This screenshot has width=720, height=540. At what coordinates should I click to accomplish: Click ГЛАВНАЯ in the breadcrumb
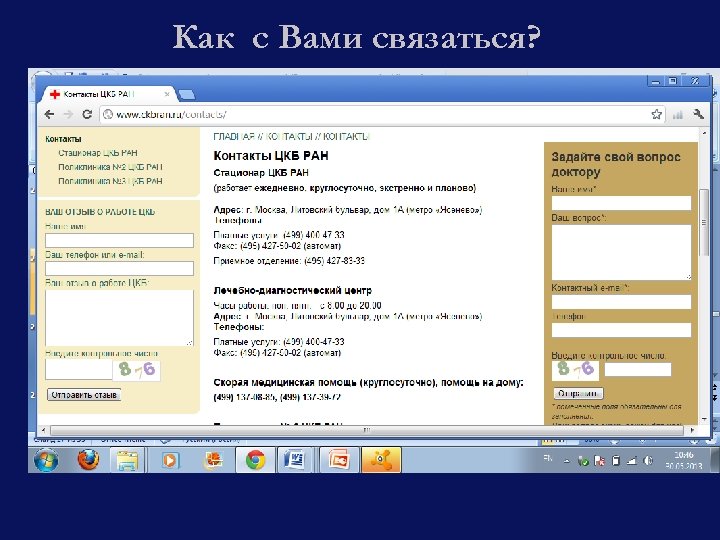(x=234, y=136)
